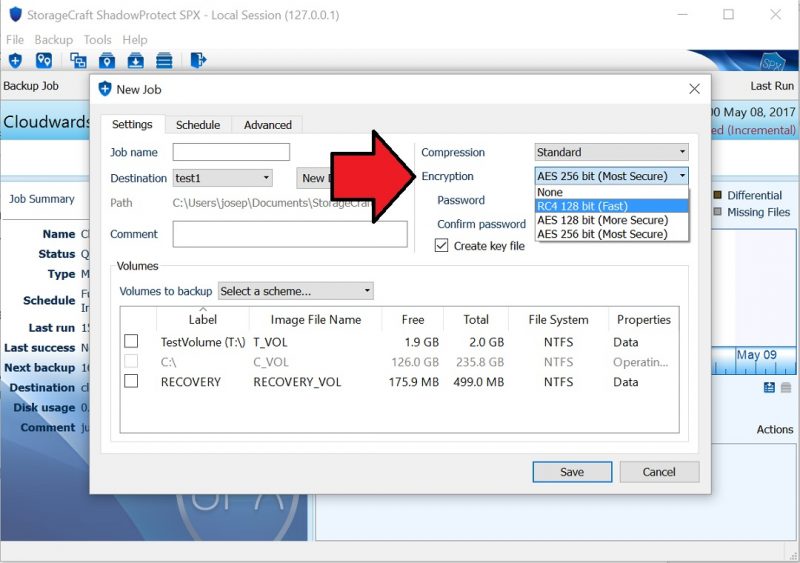Click the stacked-disks toolbar icon
800x563 pixels.
164,61
